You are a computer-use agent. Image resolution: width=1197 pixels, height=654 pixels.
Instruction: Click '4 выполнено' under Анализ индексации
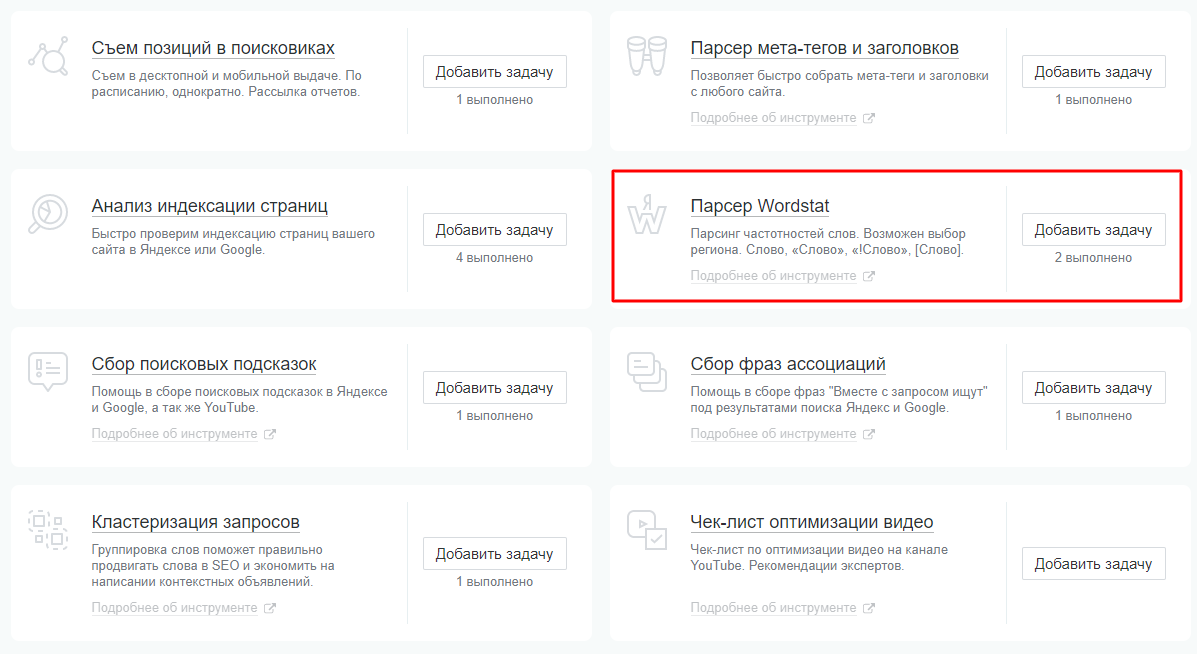[x=495, y=258]
